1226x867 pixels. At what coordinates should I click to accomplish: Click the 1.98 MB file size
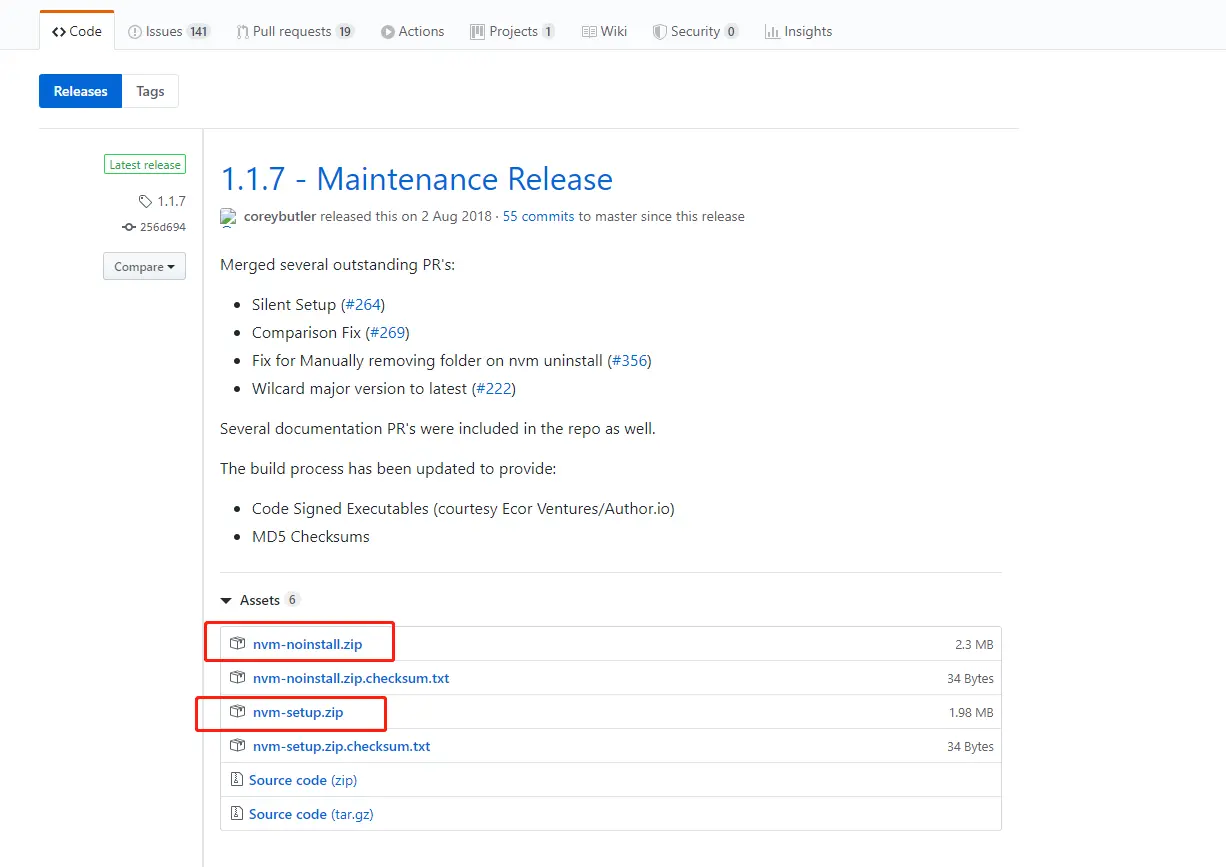tap(971, 713)
